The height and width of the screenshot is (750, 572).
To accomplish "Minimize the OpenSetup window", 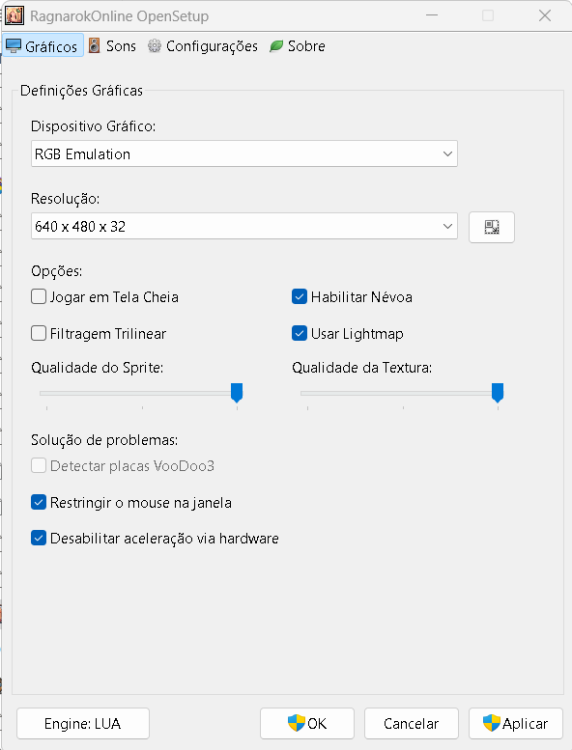I will pos(432,16).
